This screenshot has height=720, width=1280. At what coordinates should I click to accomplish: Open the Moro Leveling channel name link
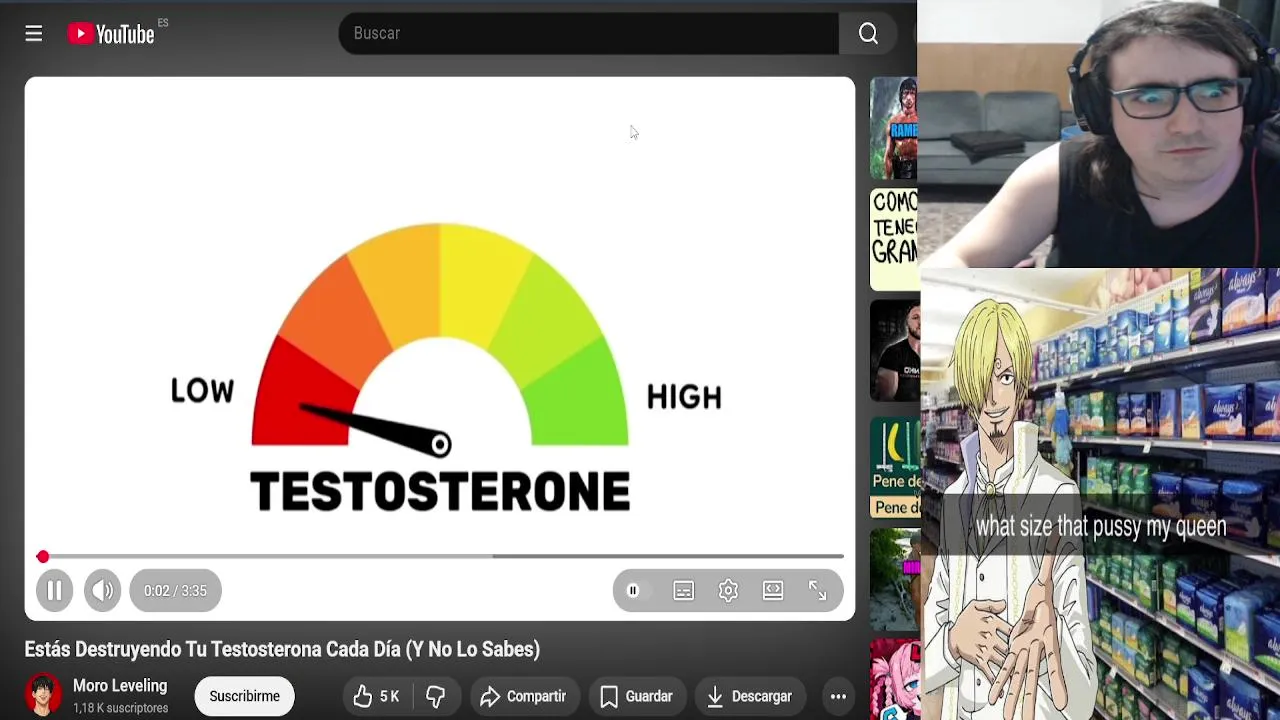tap(120, 686)
